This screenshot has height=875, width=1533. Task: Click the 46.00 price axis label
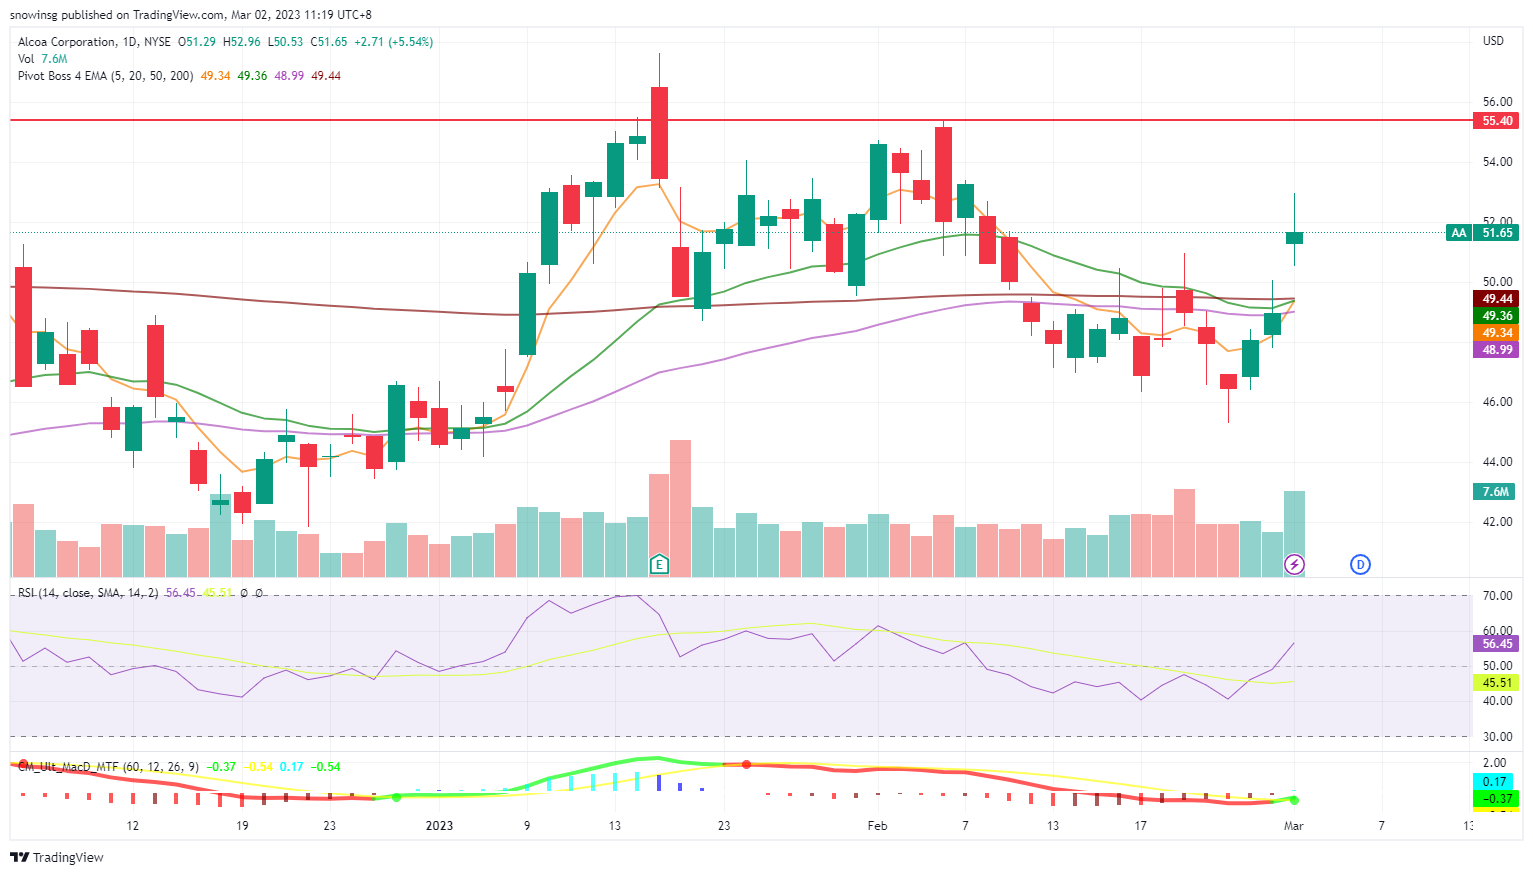(1497, 402)
